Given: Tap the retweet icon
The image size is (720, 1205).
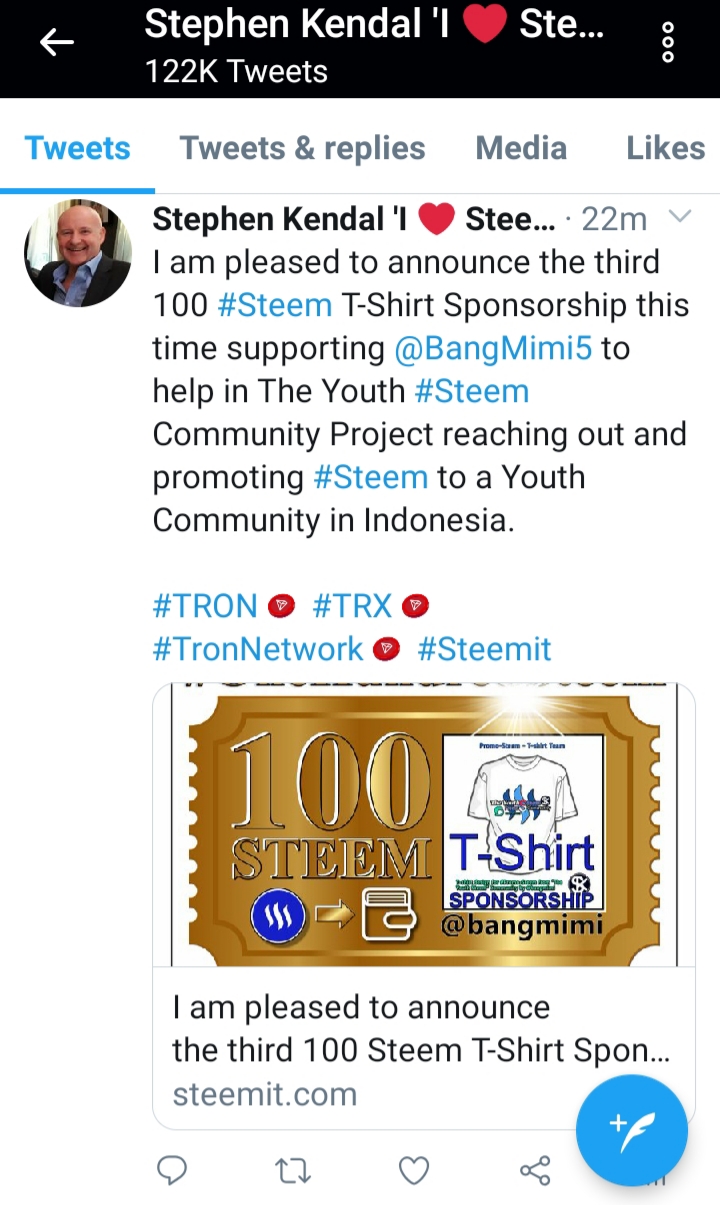Looking at the screenshot, I should pos(293,1169).
